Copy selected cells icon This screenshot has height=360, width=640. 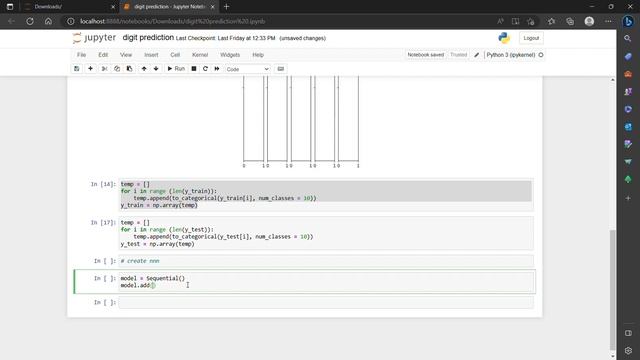[x=117, y=69]
